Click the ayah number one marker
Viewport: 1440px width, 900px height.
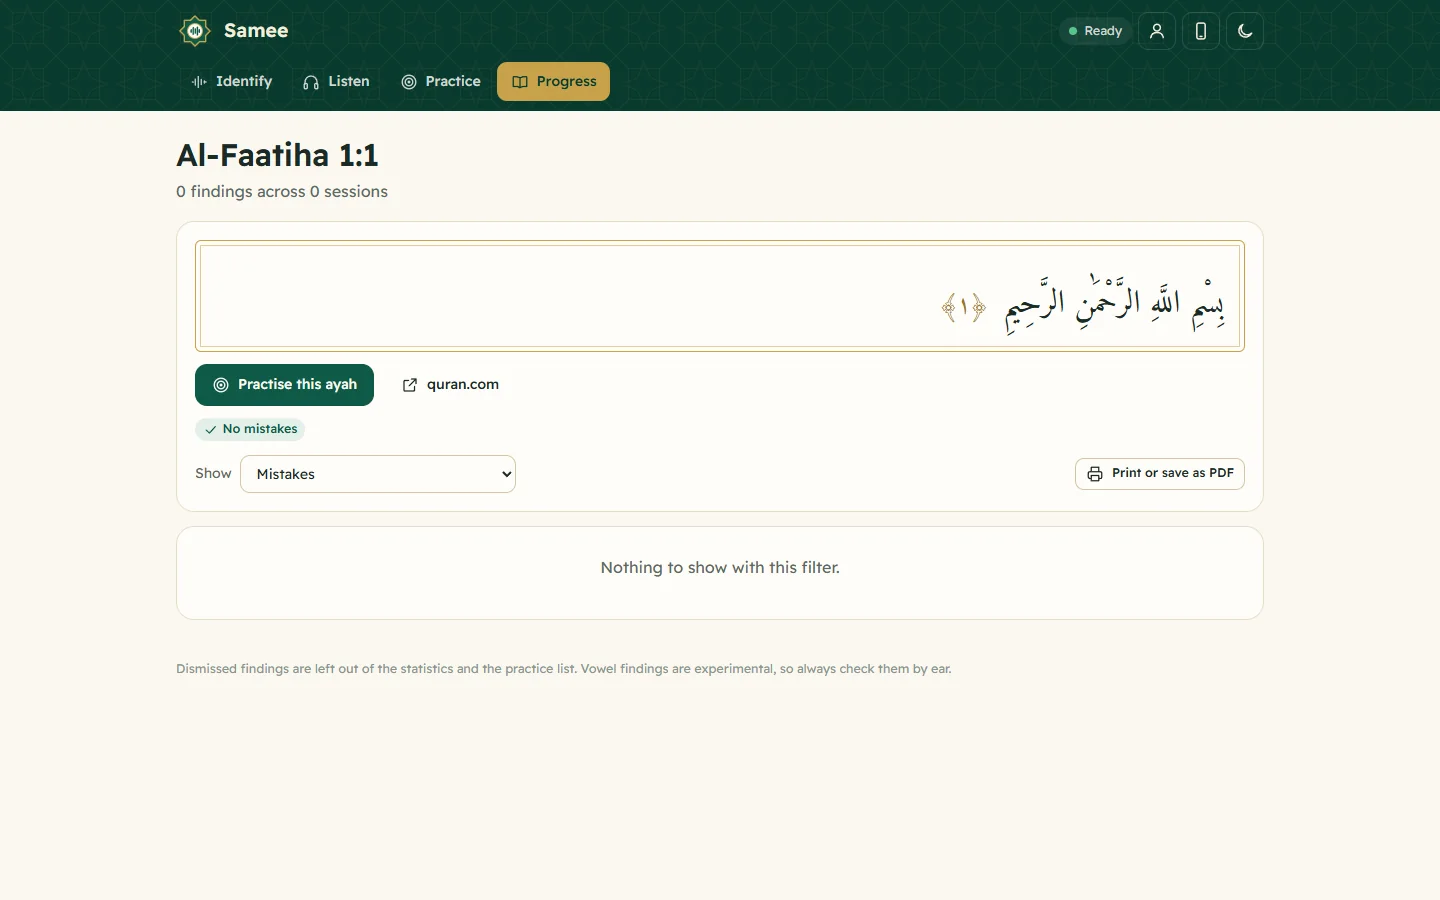[964, 308]
